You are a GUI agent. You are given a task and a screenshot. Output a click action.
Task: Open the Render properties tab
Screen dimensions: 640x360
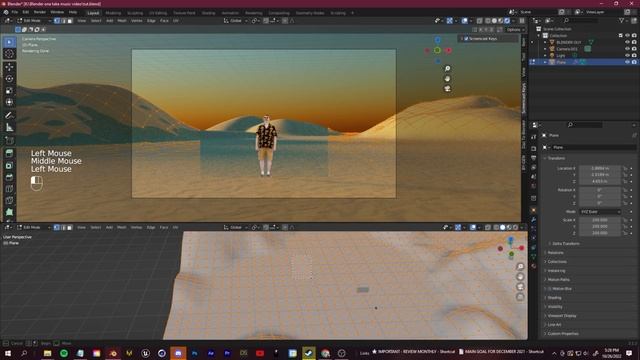533,148
